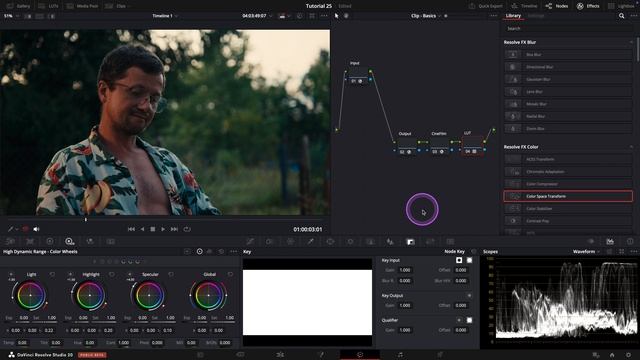Open the Power Window palette
This screenshot has height=360, width=640.
pos(330,242)
